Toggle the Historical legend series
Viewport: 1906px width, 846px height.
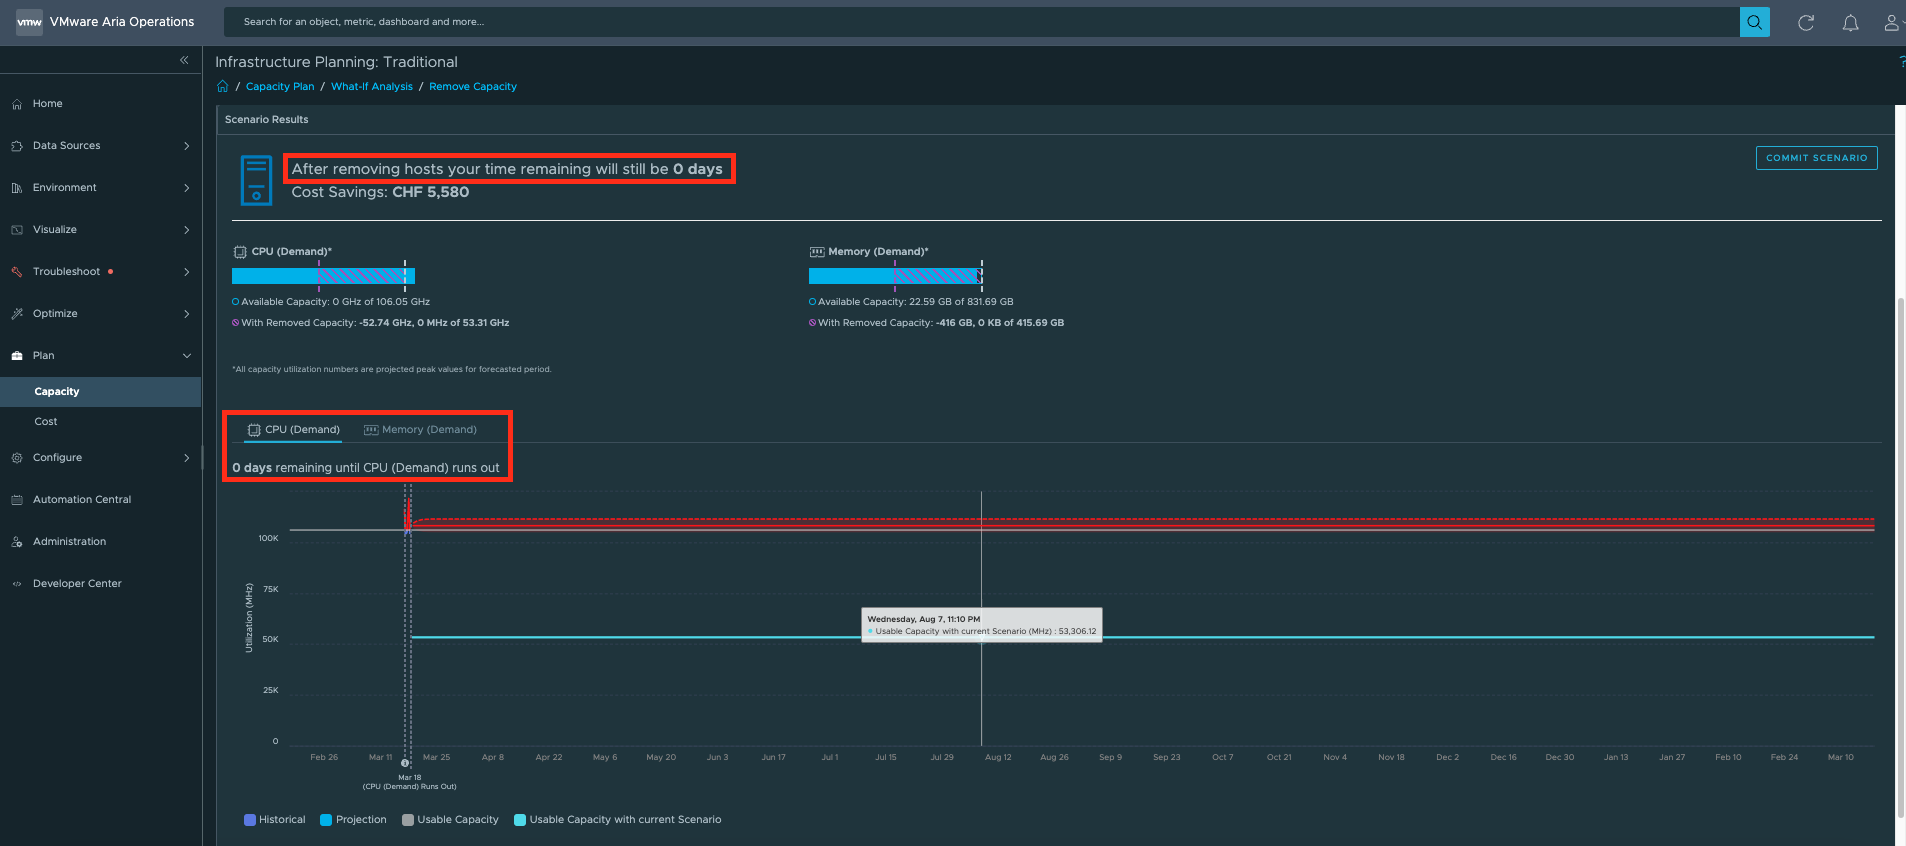coord(275,820)
